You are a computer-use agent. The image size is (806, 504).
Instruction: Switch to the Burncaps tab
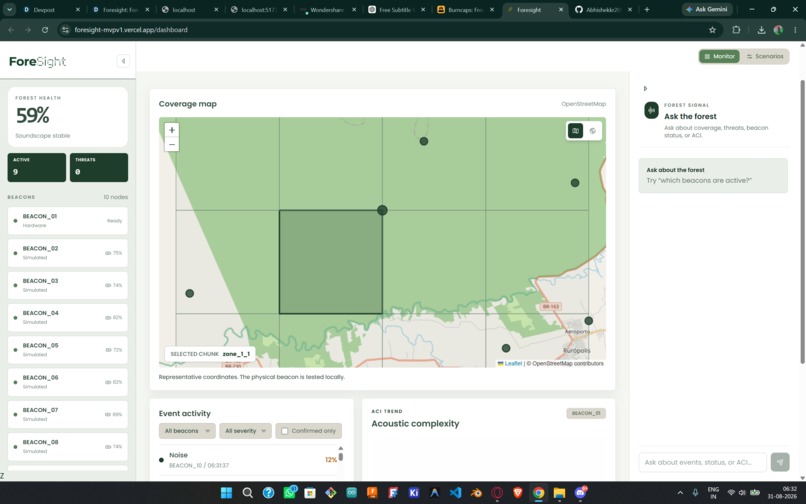coord(465,10)
